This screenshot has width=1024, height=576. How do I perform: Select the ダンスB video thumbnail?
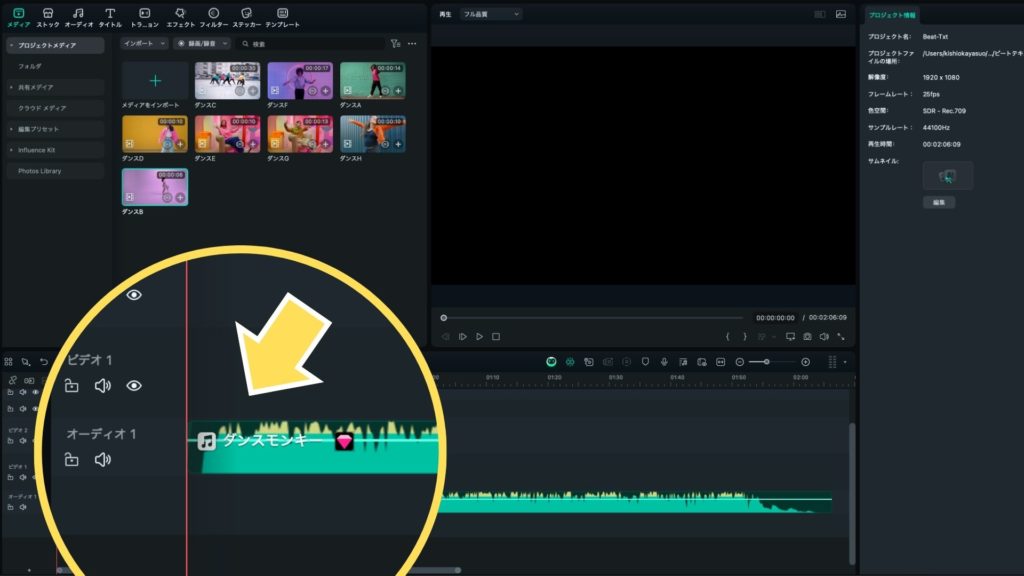154,187
